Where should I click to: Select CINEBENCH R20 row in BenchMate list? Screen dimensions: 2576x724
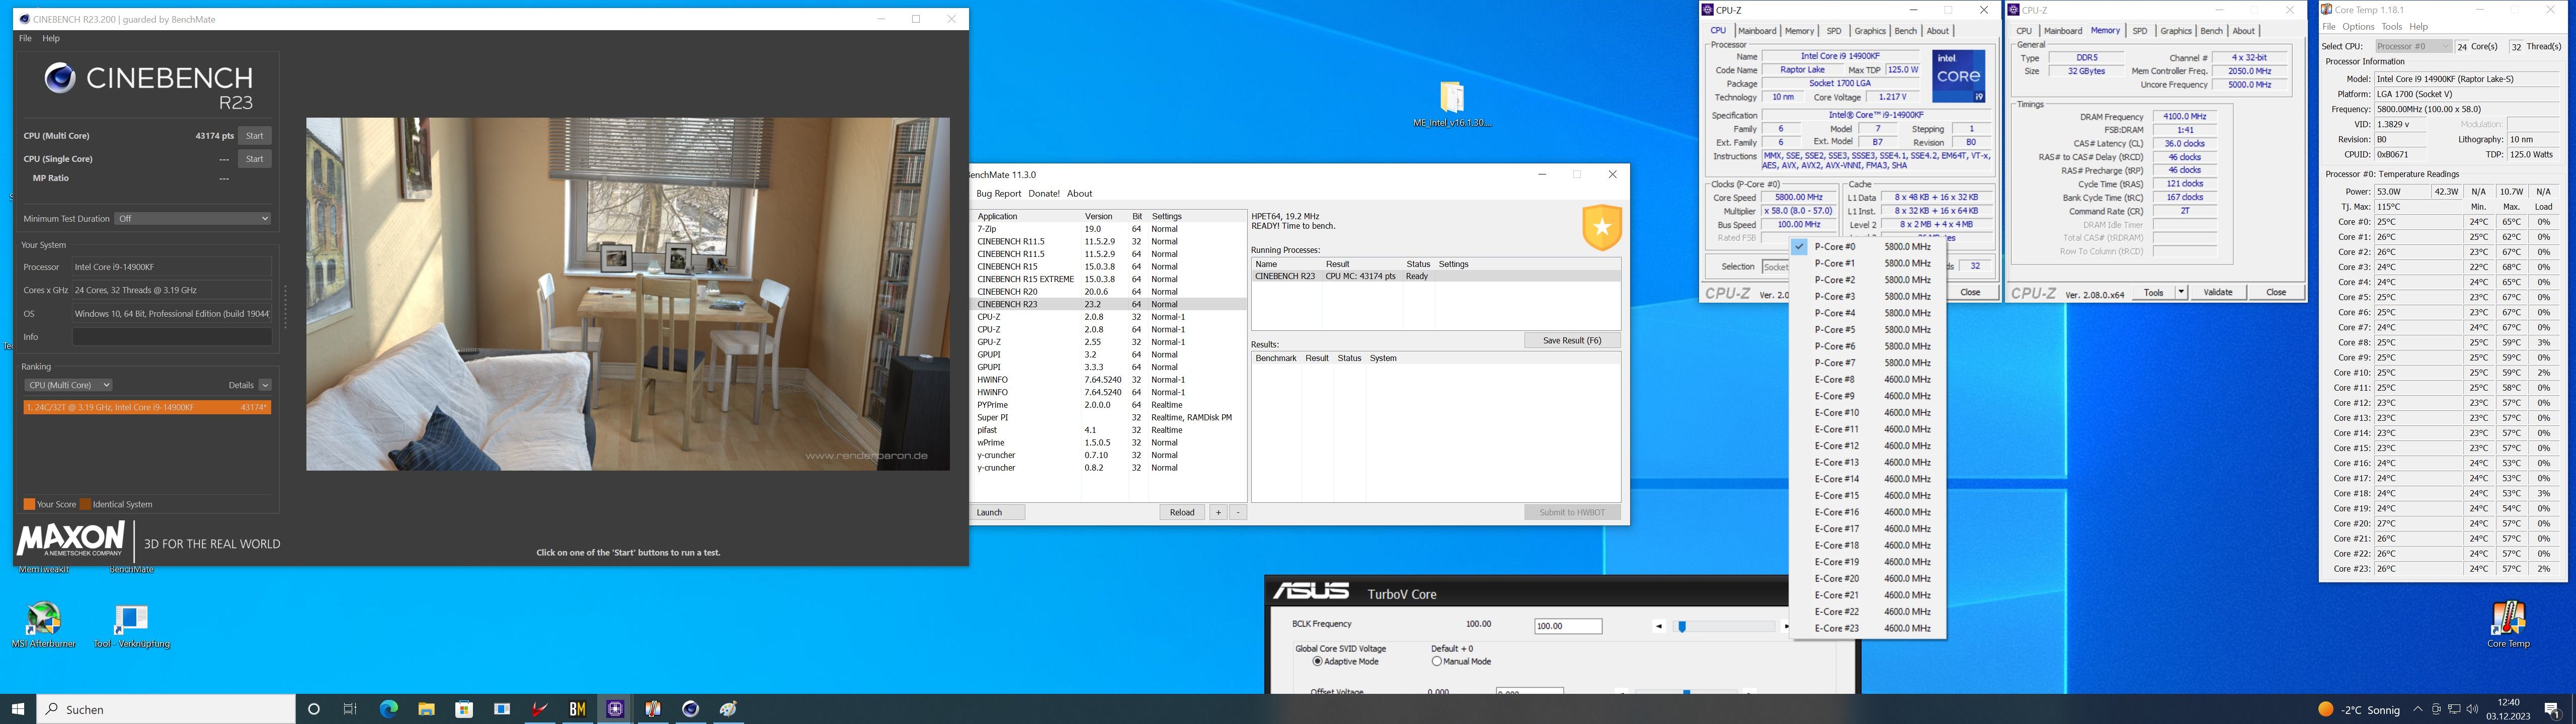[1109, 292]
